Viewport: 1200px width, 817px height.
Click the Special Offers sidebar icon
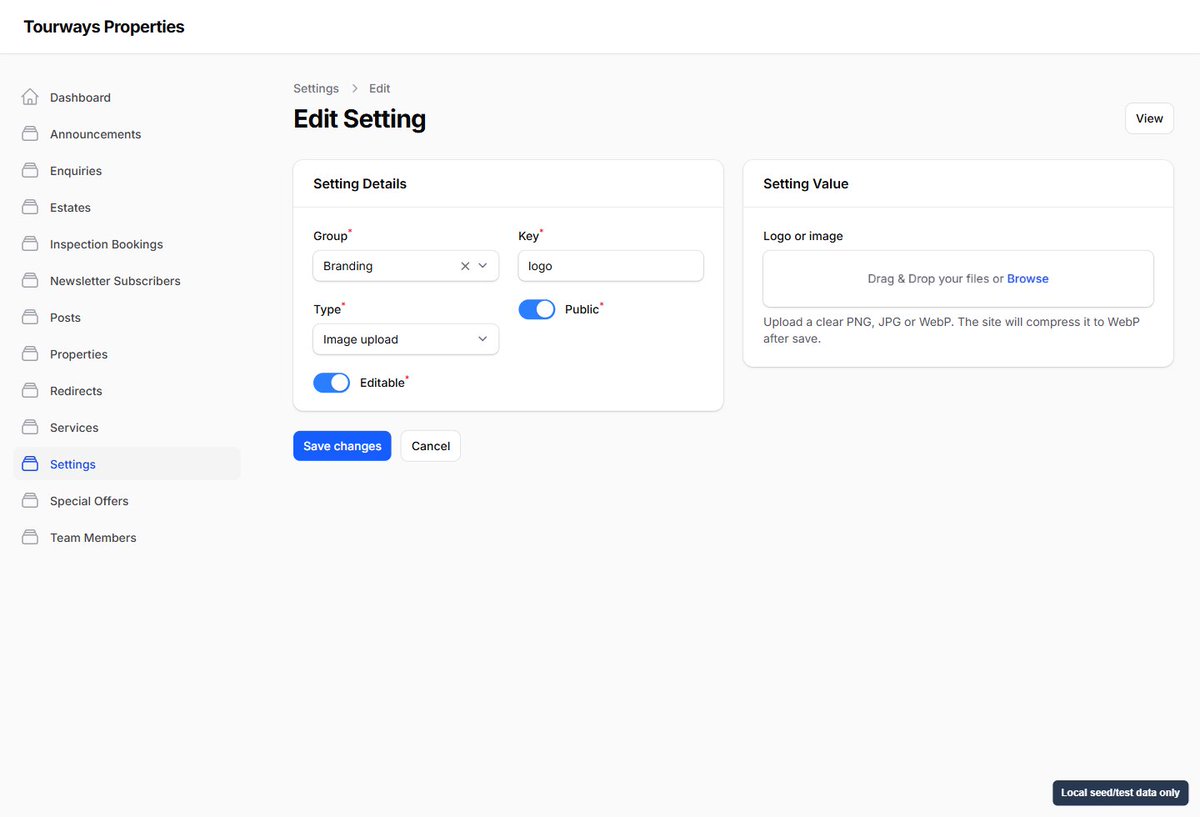[30, 501]
